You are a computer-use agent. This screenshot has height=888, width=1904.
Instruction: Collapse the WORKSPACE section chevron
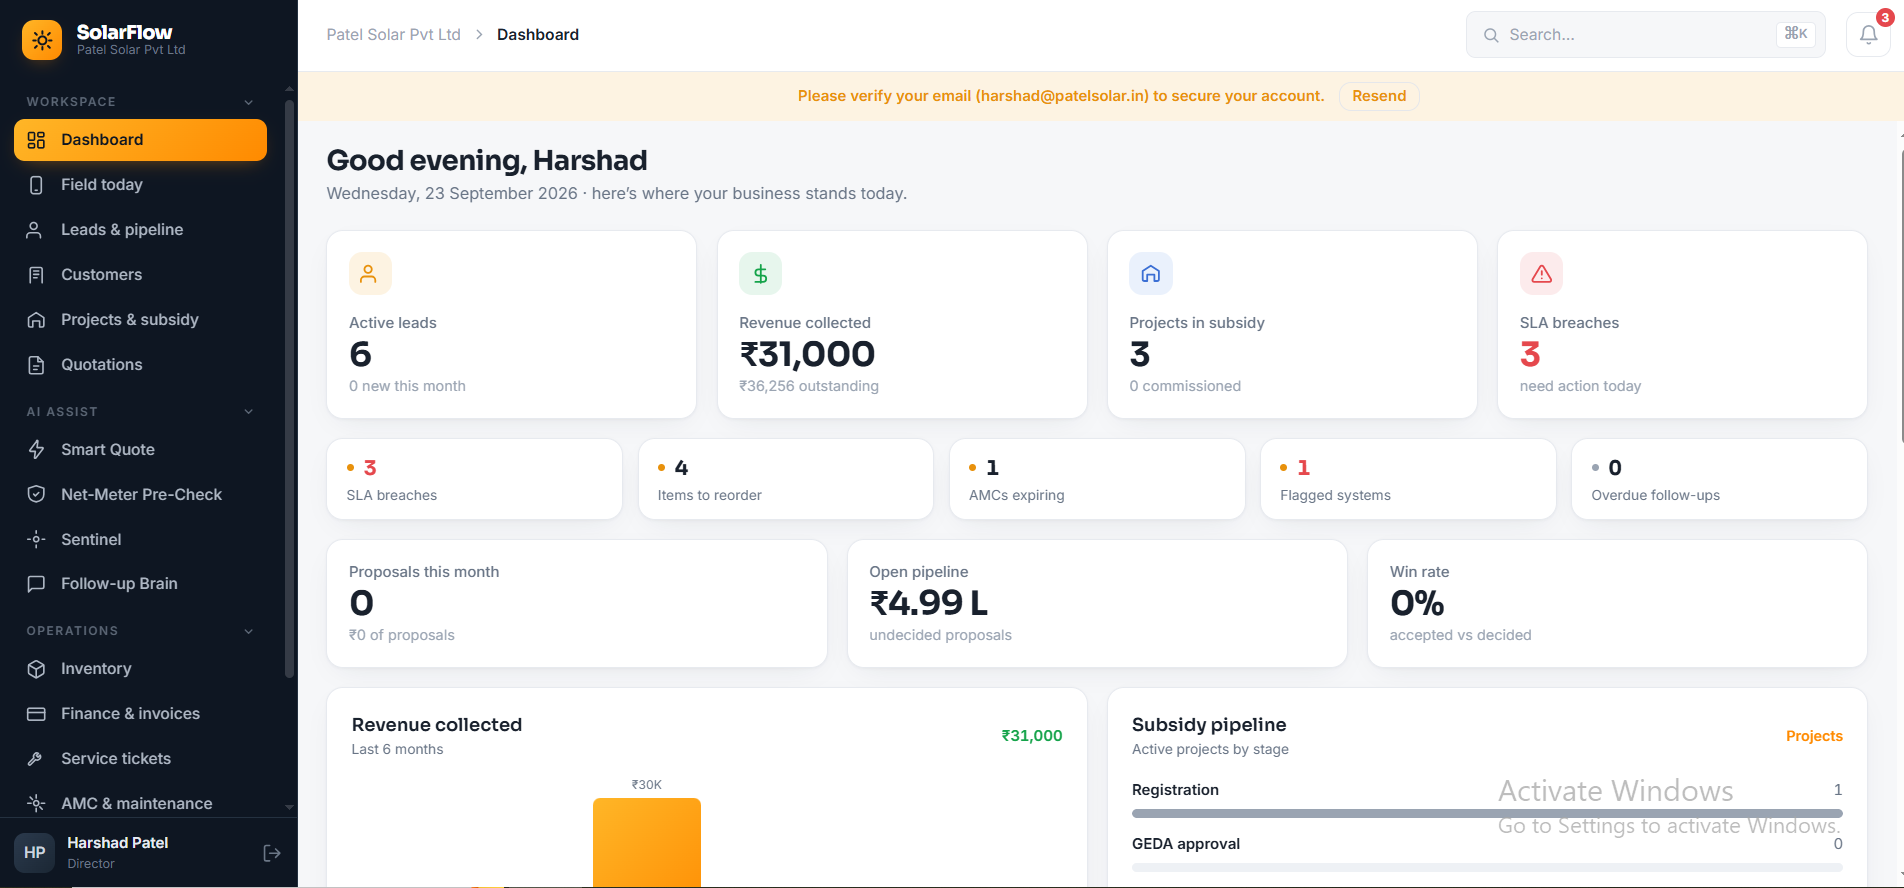click(249, 102)
